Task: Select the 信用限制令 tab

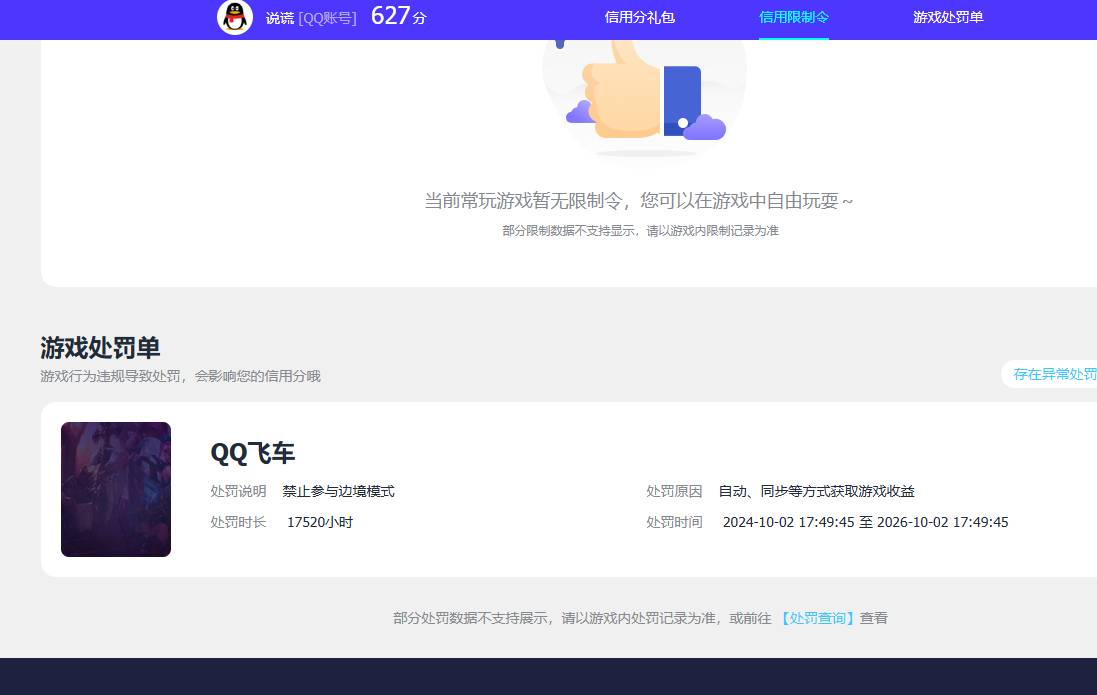Action: pos(794,17)
